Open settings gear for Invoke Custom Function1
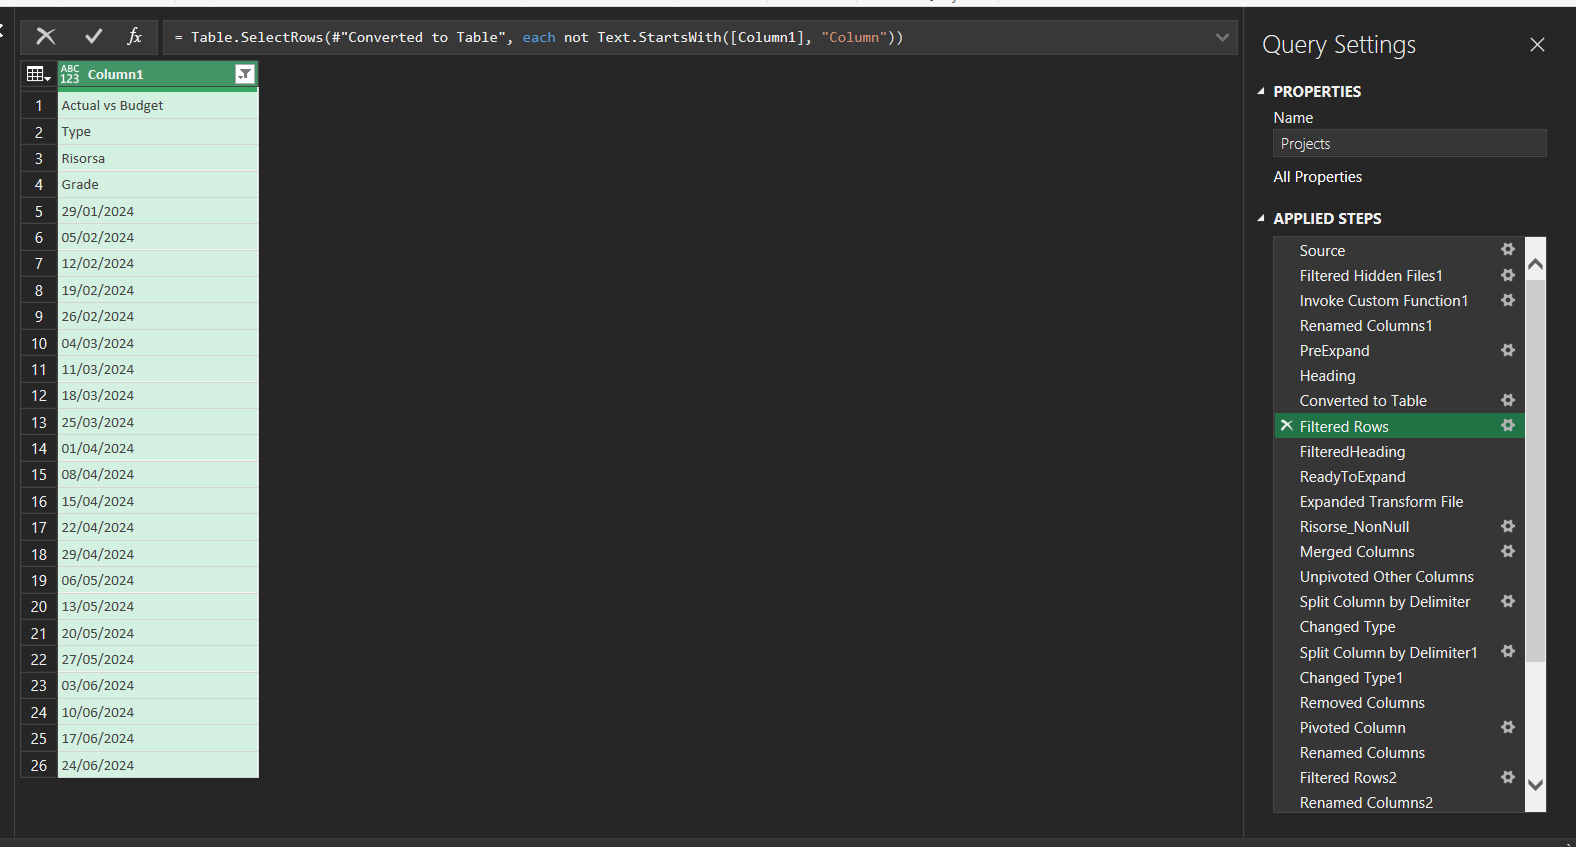This screenshot has height=847, width=1576. [x=1508, y=300]
